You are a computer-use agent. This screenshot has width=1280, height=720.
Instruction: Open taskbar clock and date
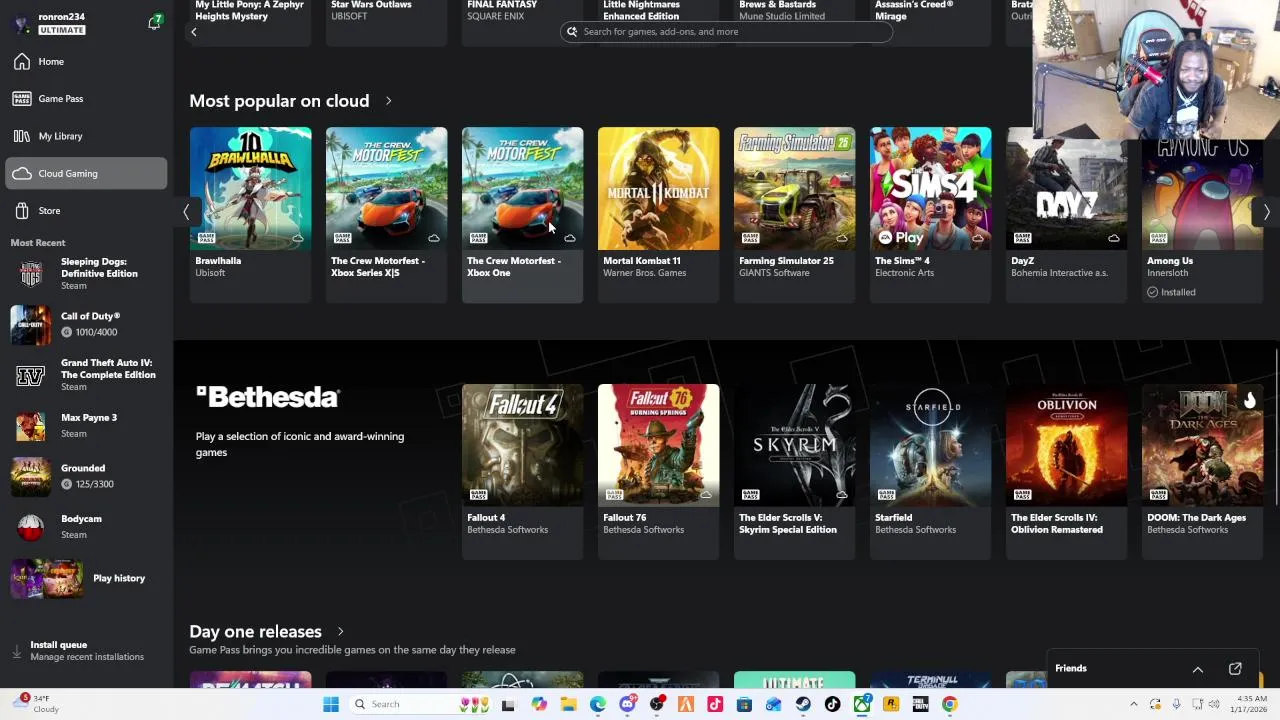click(1248, 704)
